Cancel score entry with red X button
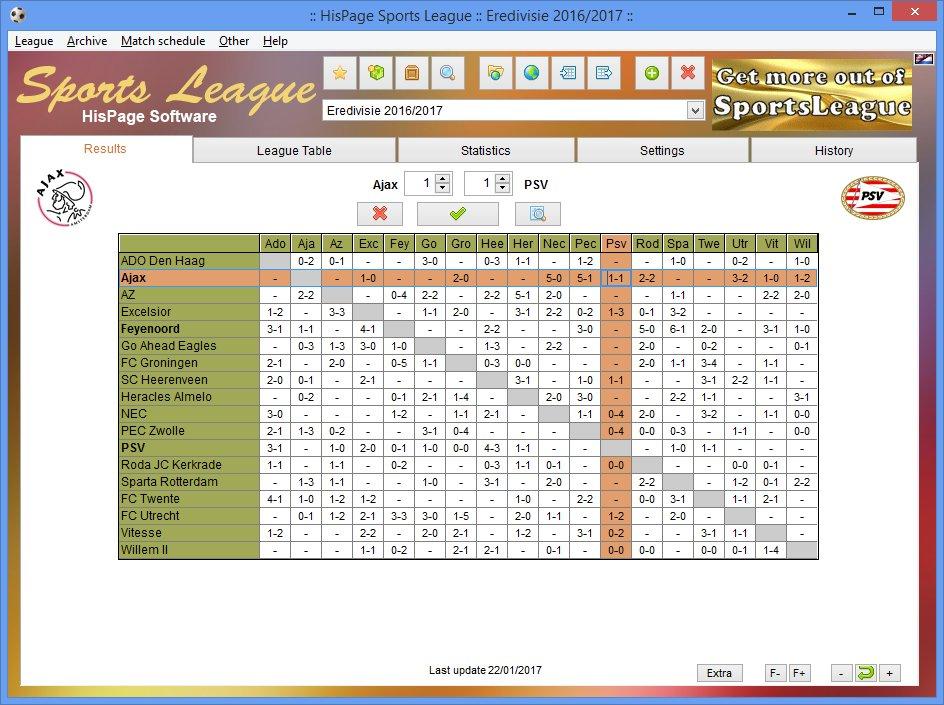 [x=380, y=214]
